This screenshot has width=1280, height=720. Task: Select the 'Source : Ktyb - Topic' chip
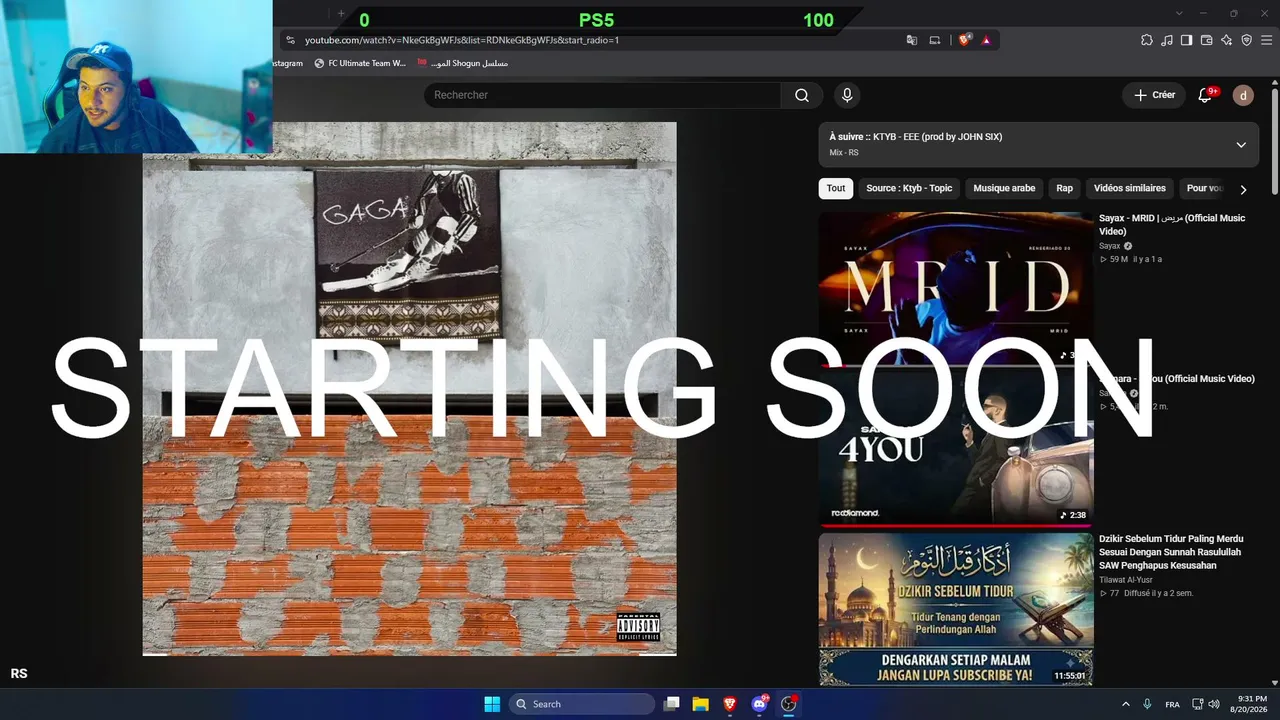point(909,188)
